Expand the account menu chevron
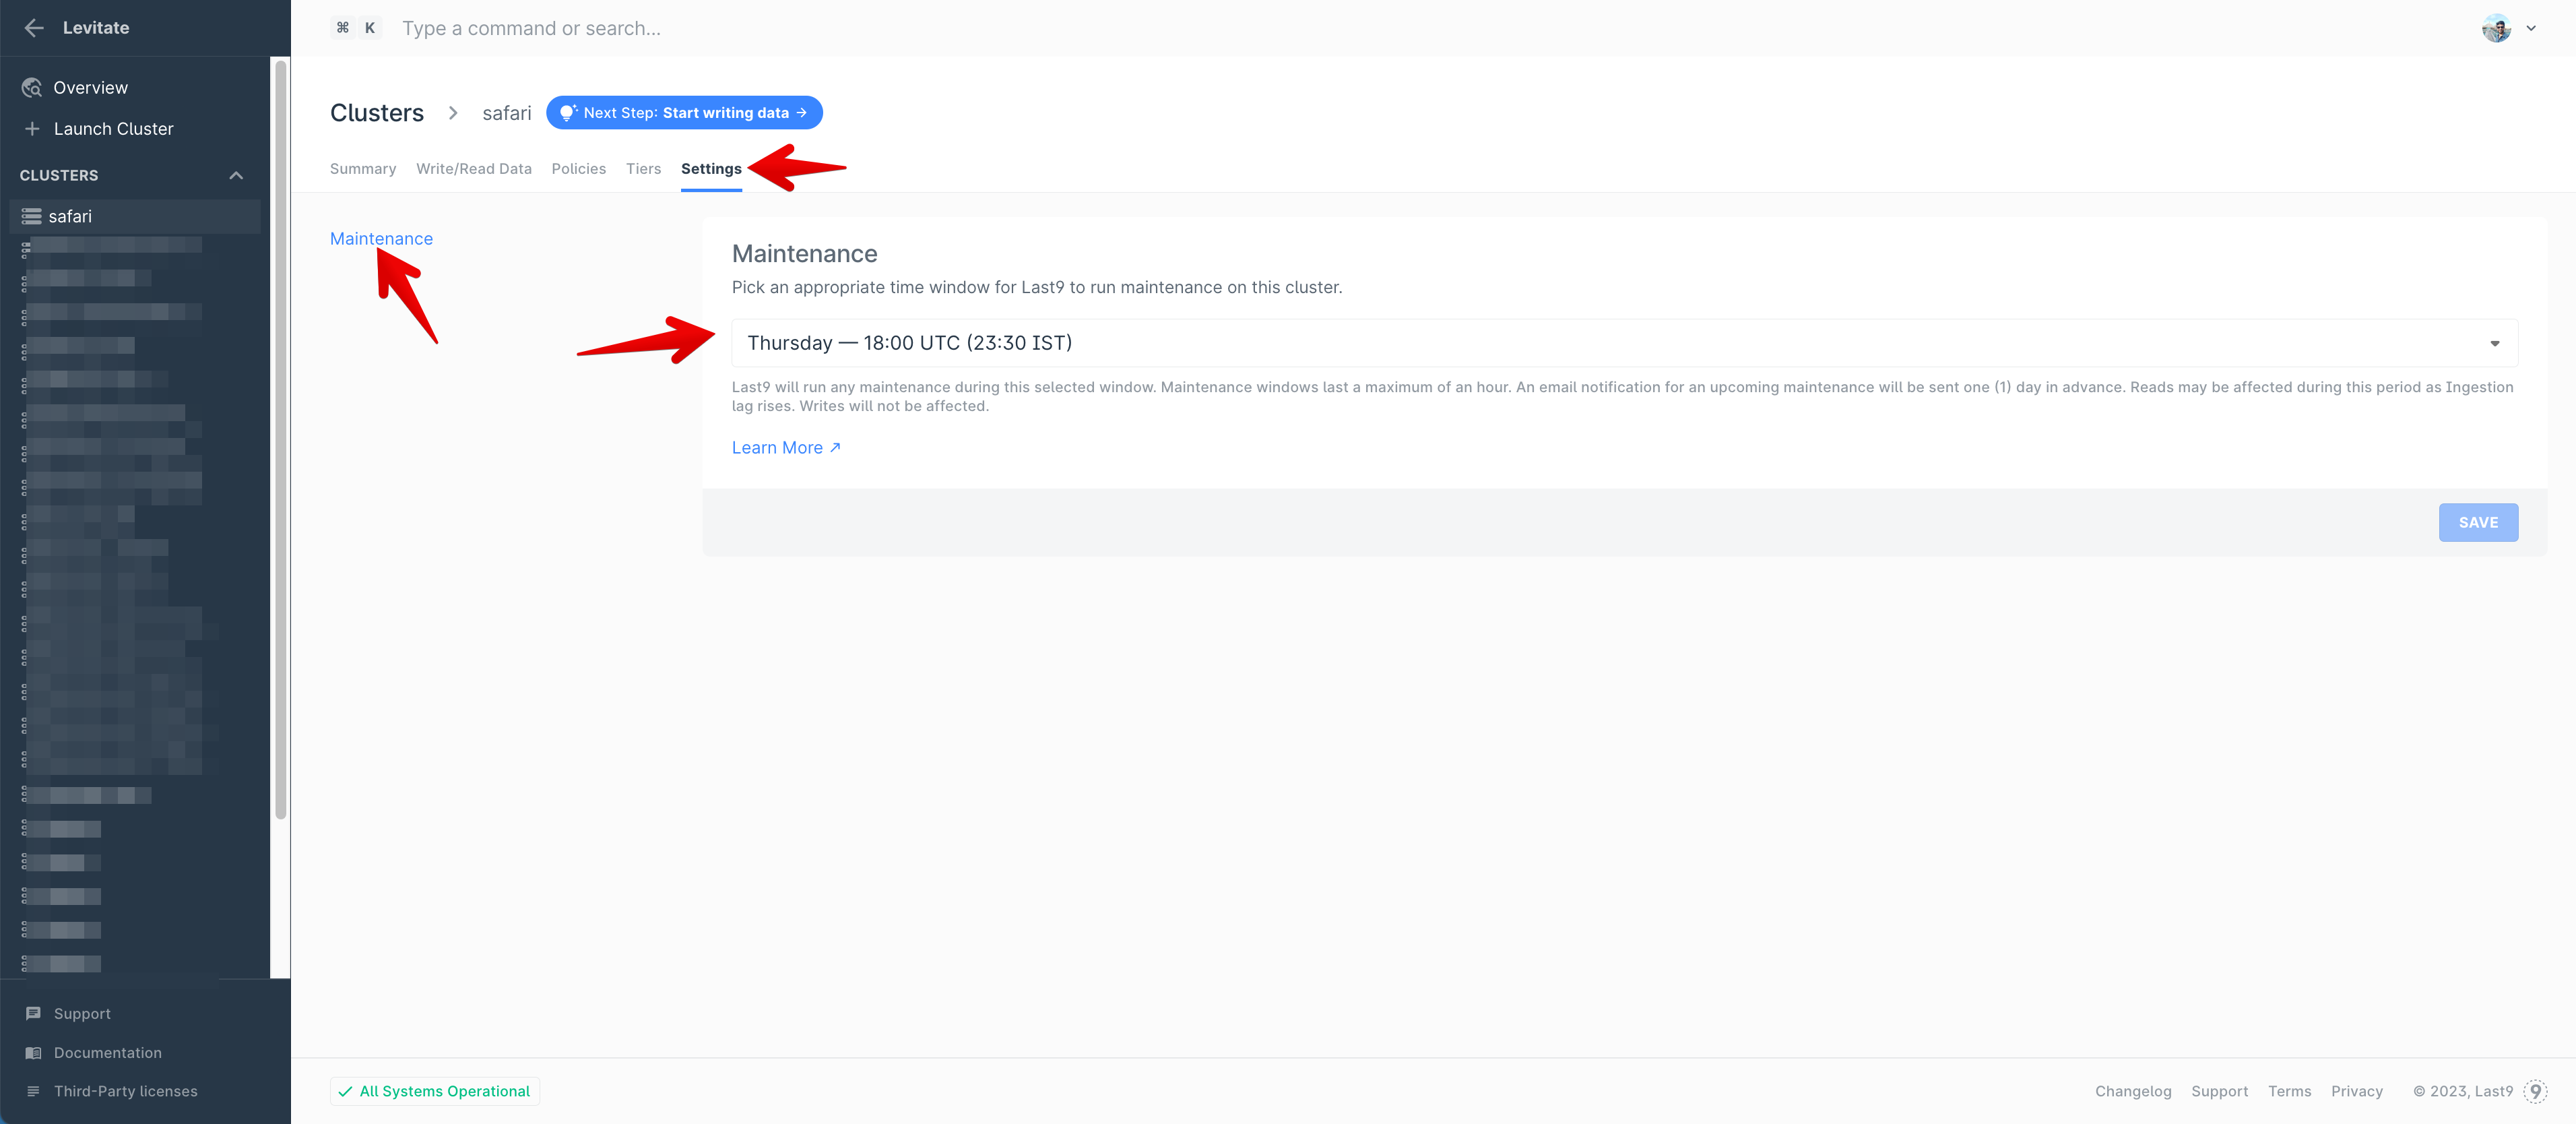The image size is (2576, 1124). [x=2531, y=28]
